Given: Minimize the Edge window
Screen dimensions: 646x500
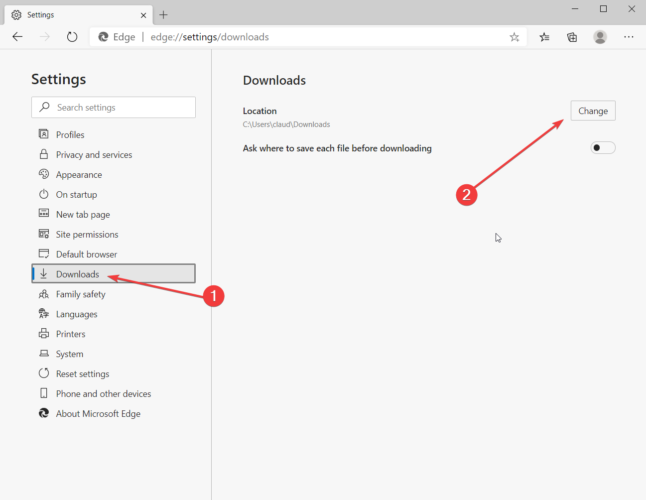Looking at the screenshot, I should (575, 9).
